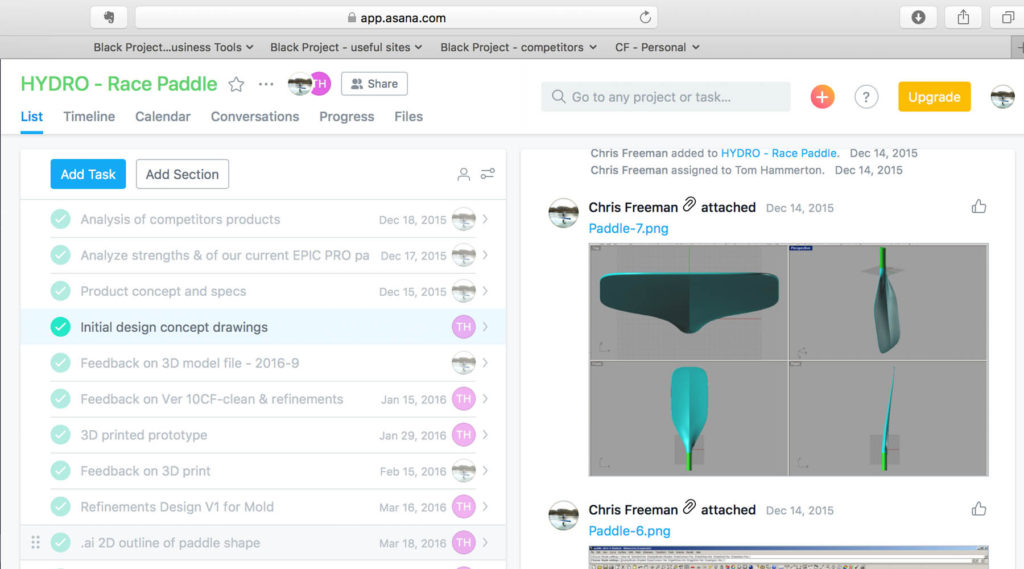This screenshot has width=1024, height=569.
Task: Expand details chevron for Feedback on 3D print
Action: (x=485, y=470)
